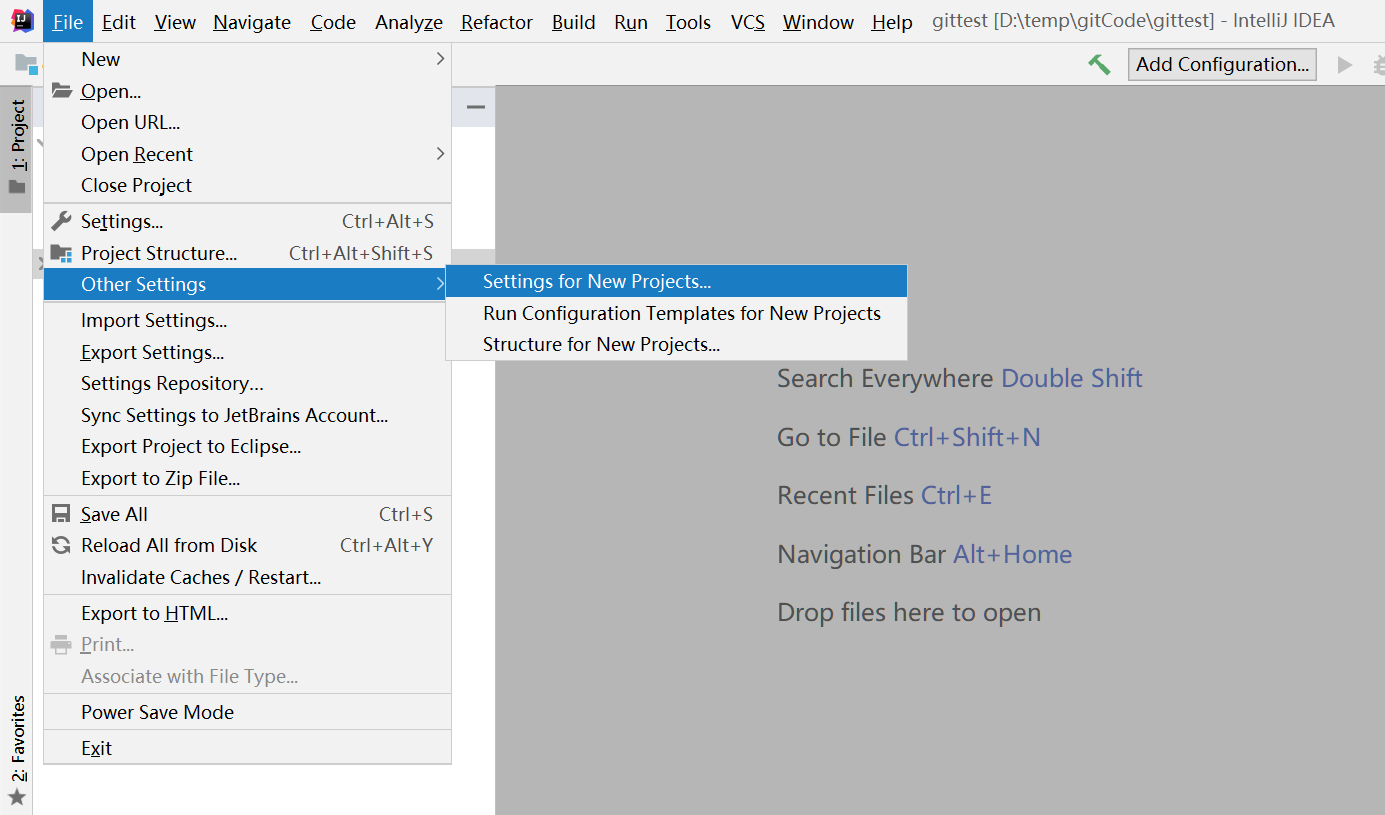The width and height of the screenshot is (1385, 815).
Task: Click the green hammer Build icon
Action: click(x=1099, y=64)
